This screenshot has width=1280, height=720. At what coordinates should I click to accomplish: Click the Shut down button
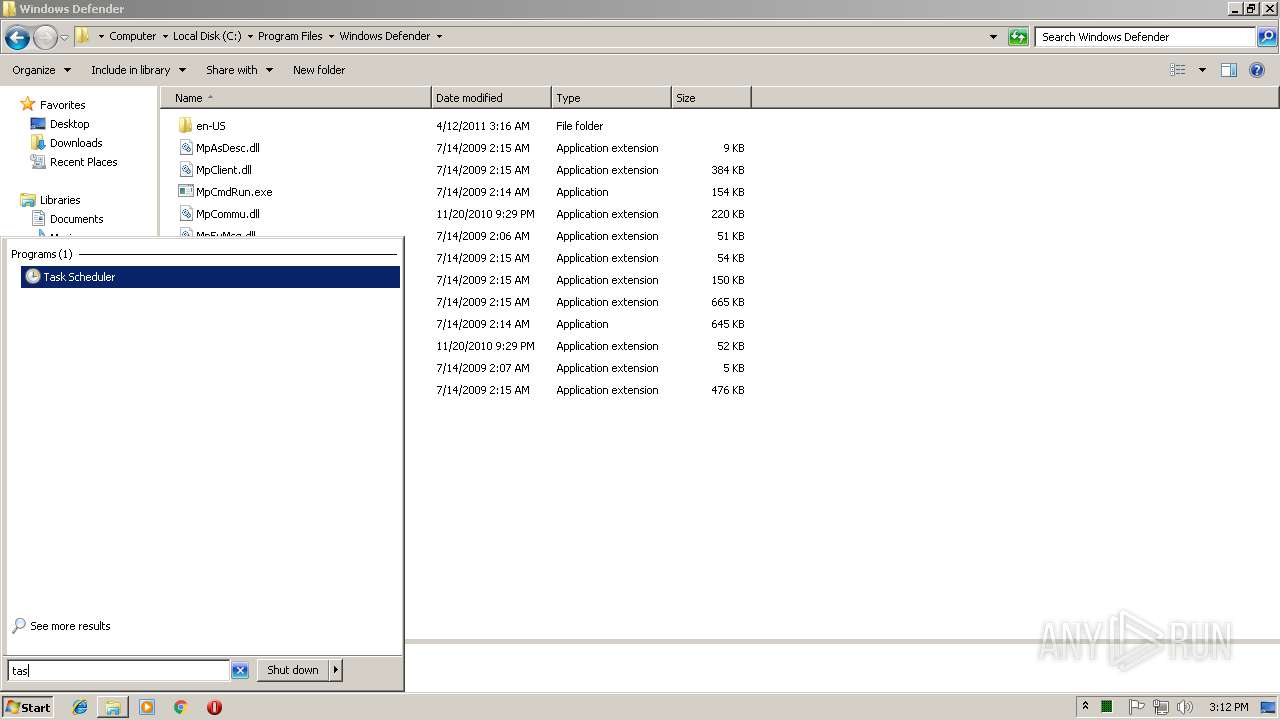coord(293,671)
